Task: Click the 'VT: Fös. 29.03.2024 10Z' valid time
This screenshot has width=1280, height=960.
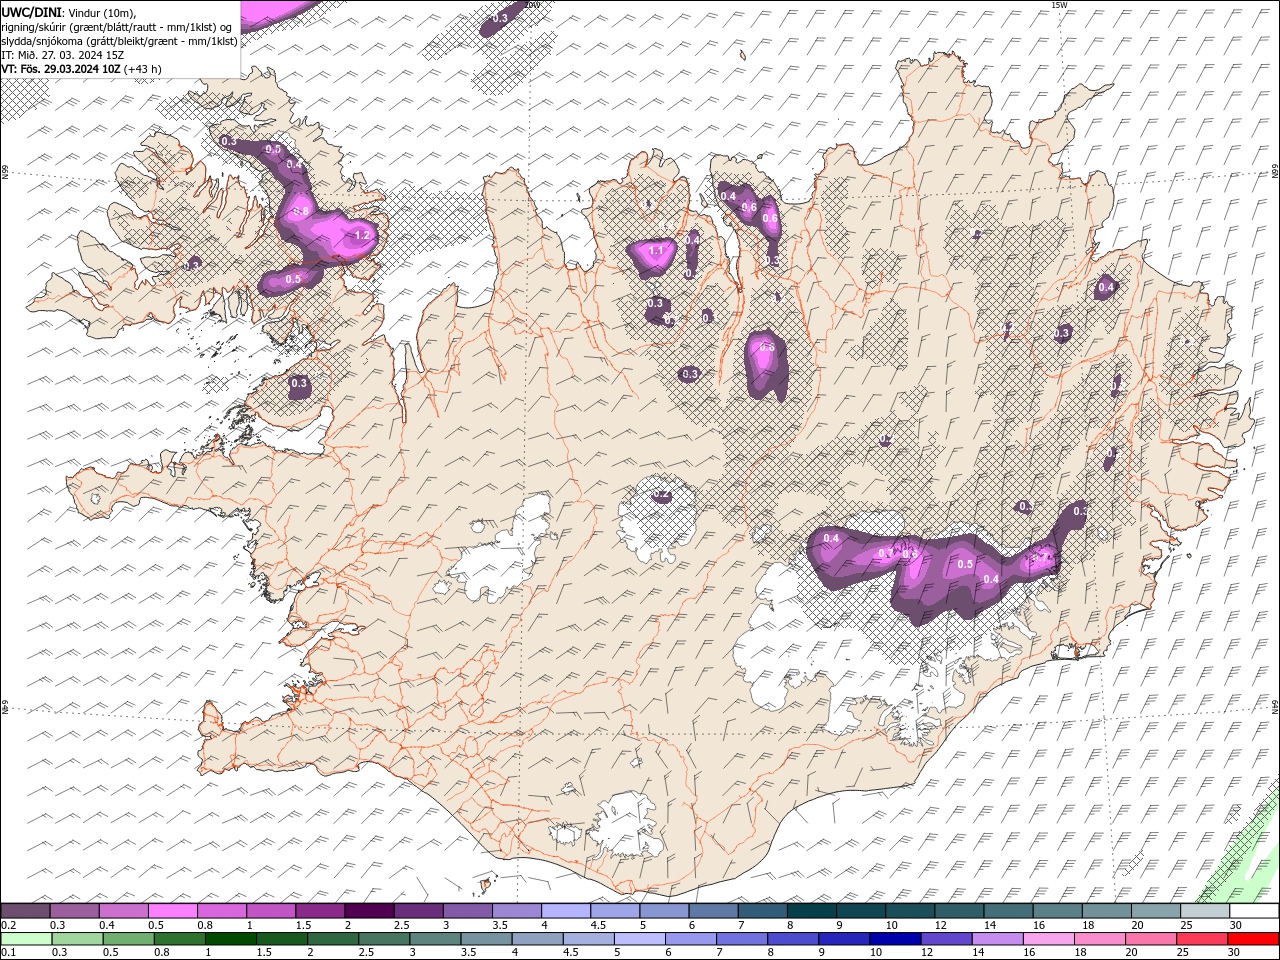Action: [61, 69]
